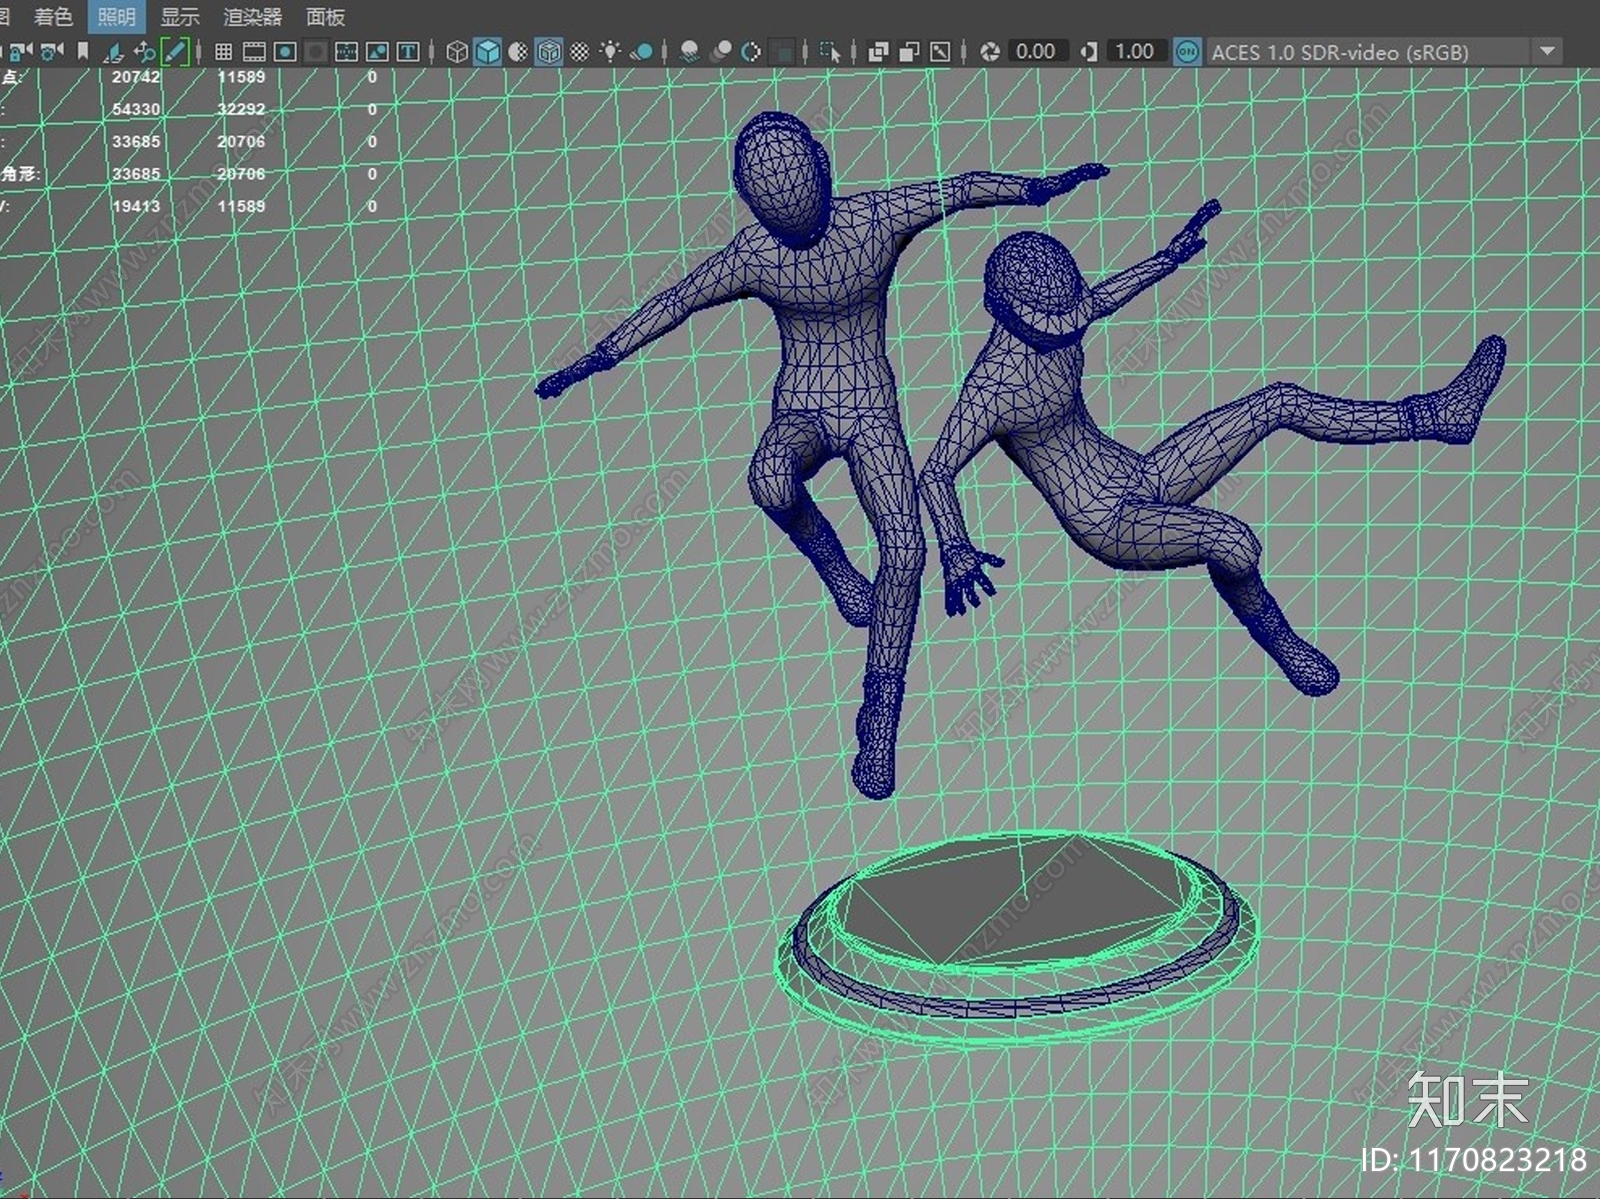Open the Grease Pencil tool
The height and width of the screenshot is (1199, 1600).
(x=175, y=51)
